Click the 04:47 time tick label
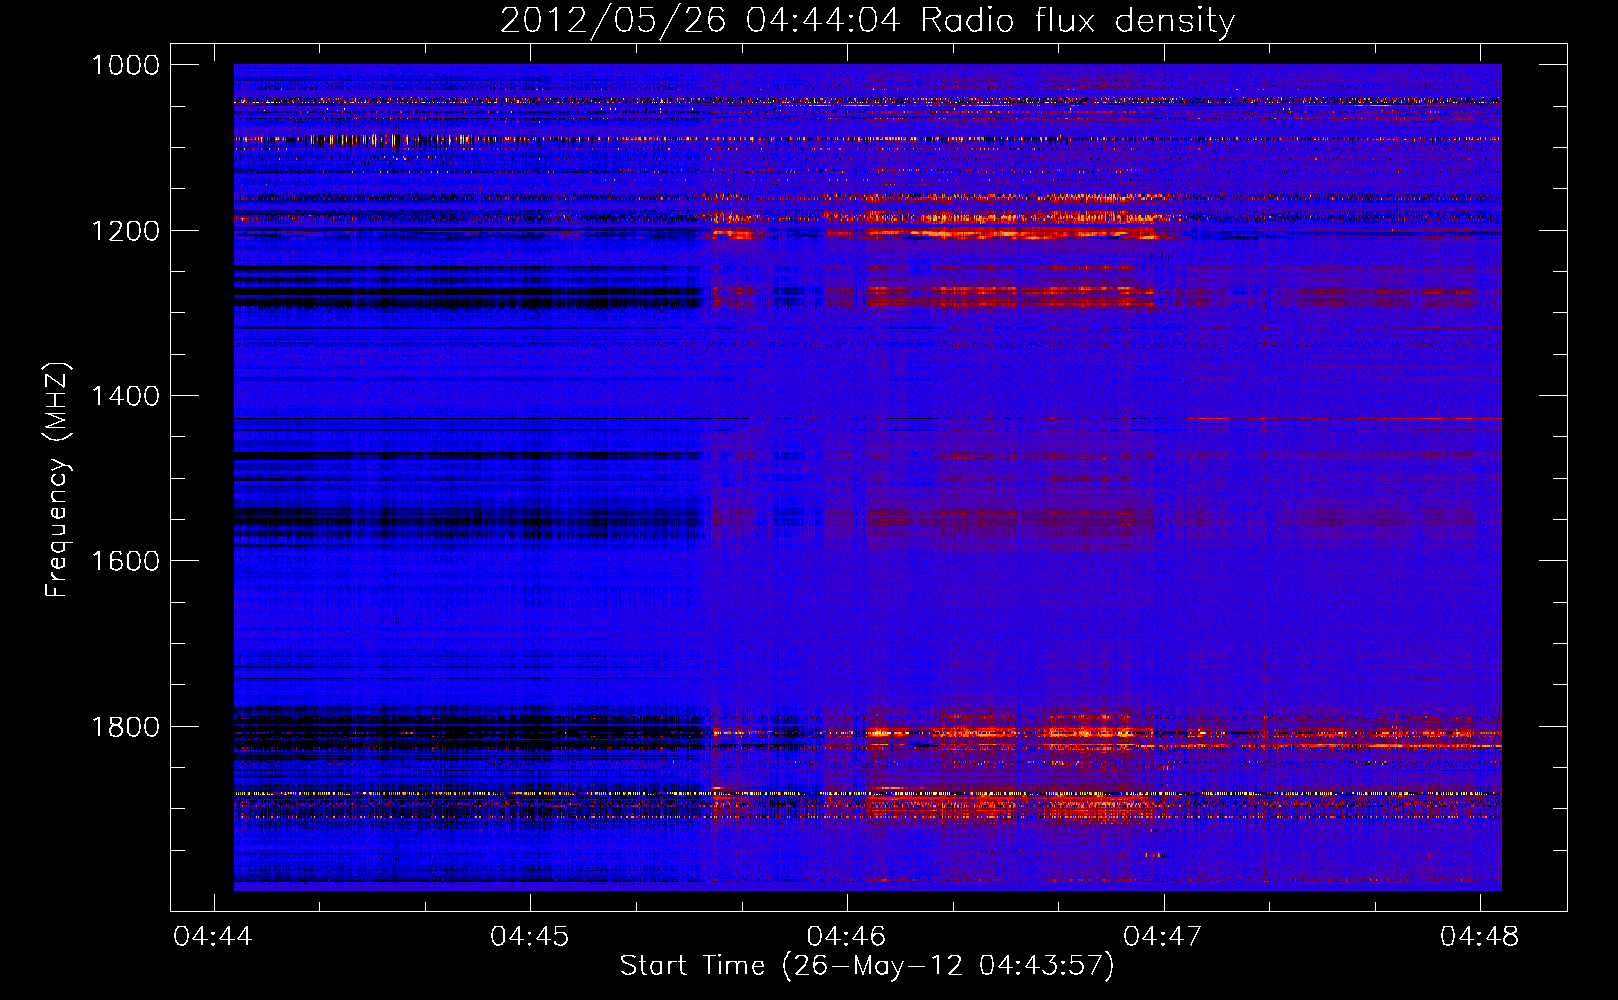Screen dimensions: 1618x1000 (x=1163, y=936)
